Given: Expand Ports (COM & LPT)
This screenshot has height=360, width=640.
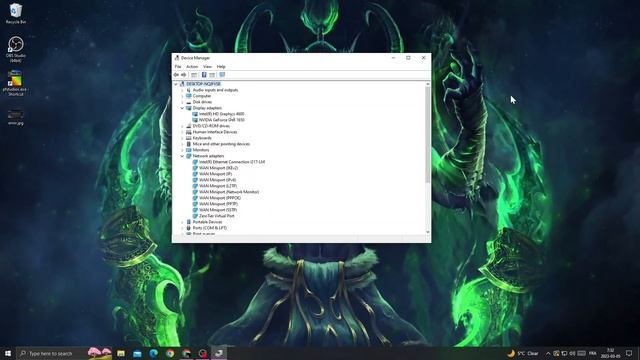Looking at the screenshot, I should tap(182, 228).
